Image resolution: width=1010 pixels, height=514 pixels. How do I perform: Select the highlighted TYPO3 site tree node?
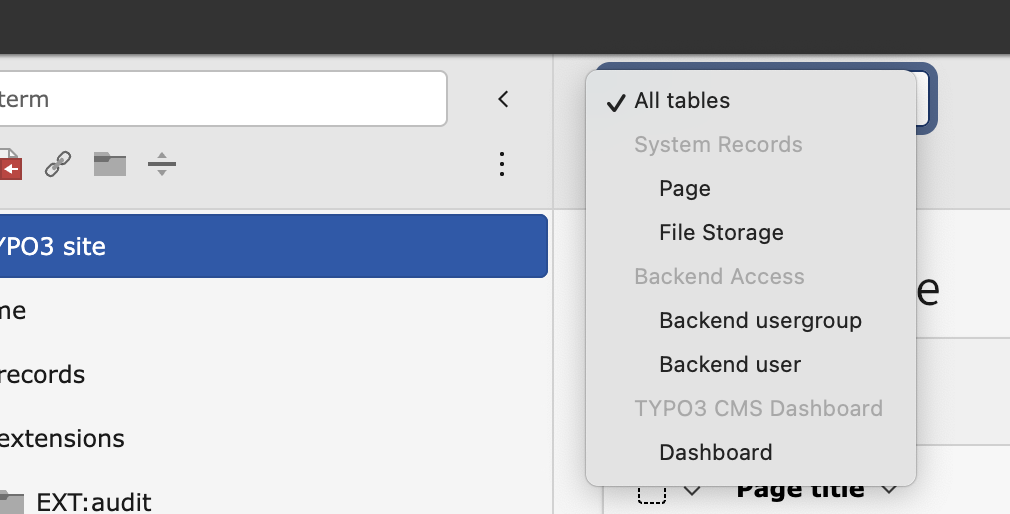coord(270,246)
